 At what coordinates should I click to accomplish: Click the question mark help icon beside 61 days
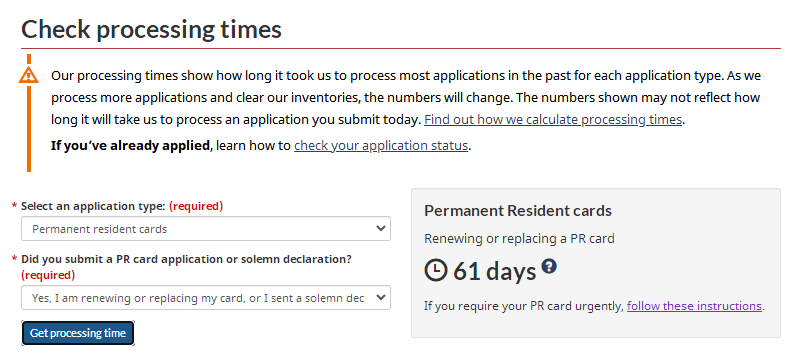549,266
